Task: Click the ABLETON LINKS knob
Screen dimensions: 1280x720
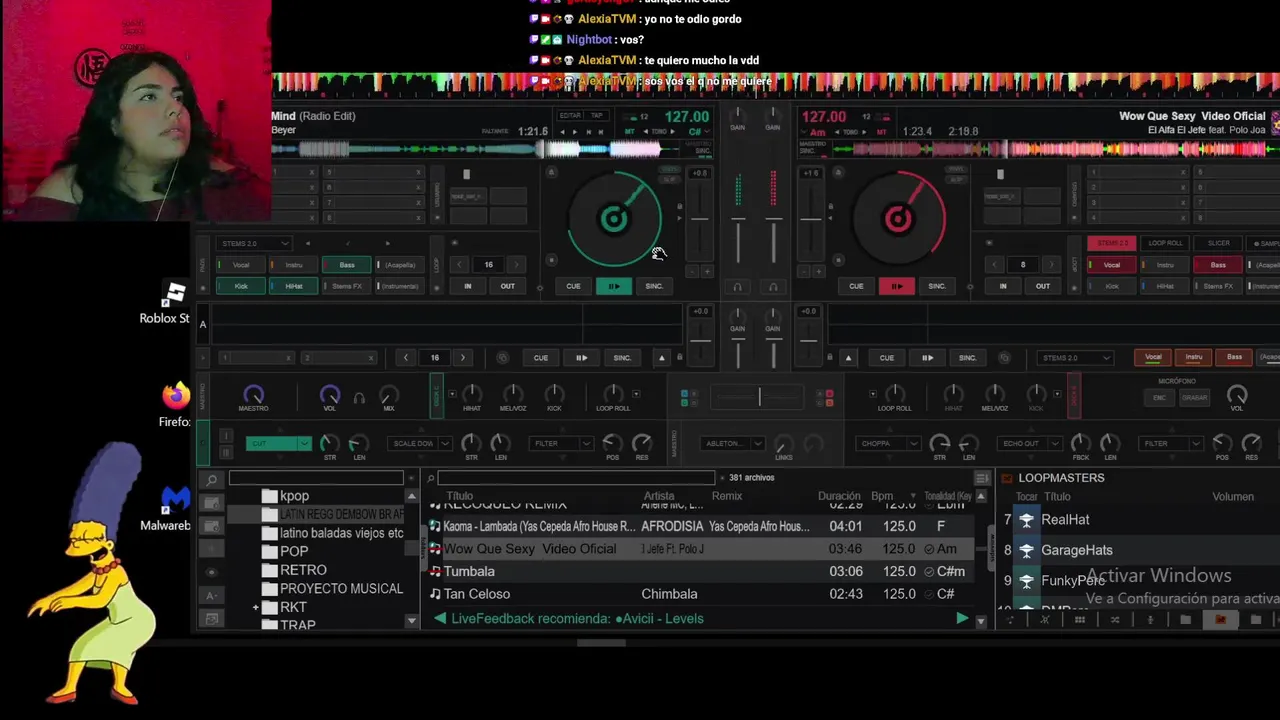Action: point(784,443)
